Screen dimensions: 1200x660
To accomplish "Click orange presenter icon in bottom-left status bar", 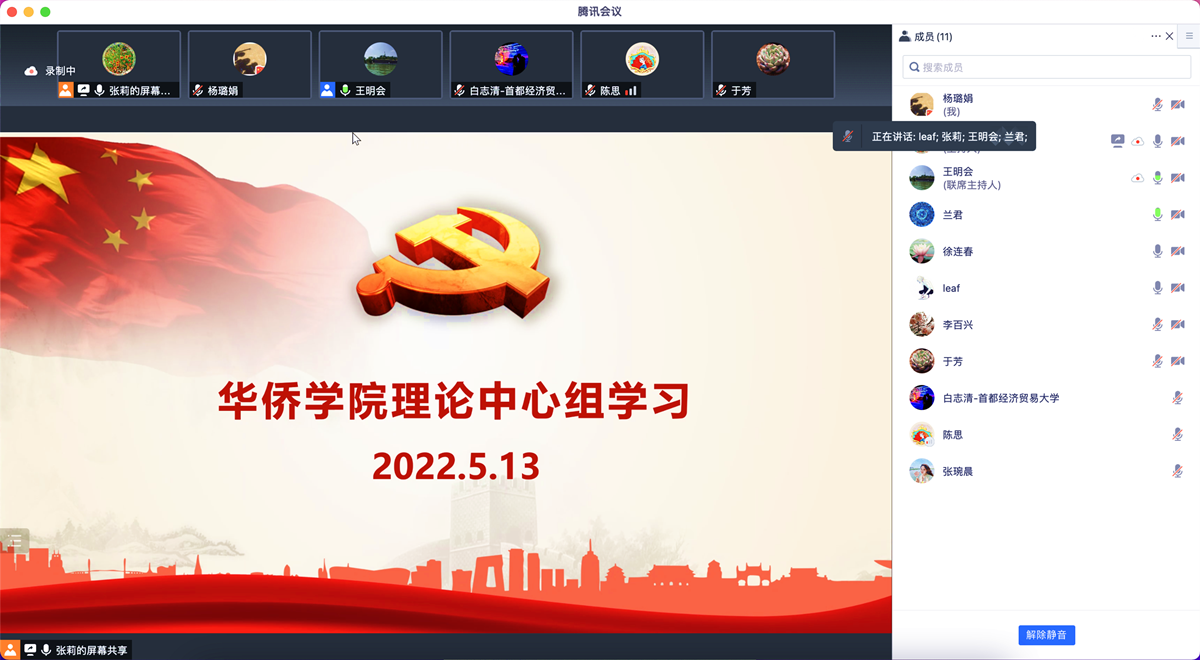I will (x=9, y=650).
